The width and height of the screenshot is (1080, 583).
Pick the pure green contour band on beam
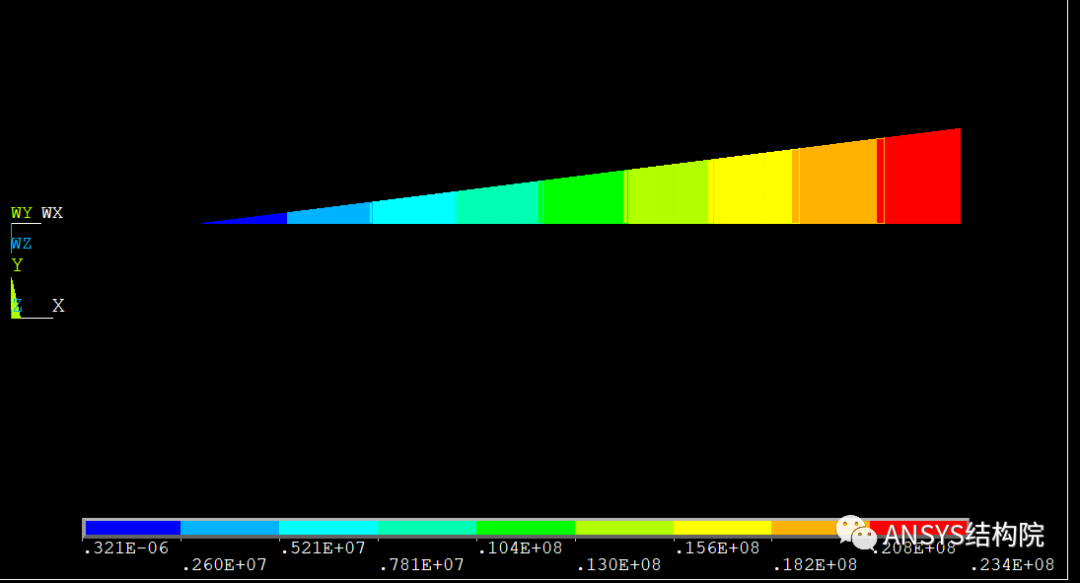coord(583,200)
